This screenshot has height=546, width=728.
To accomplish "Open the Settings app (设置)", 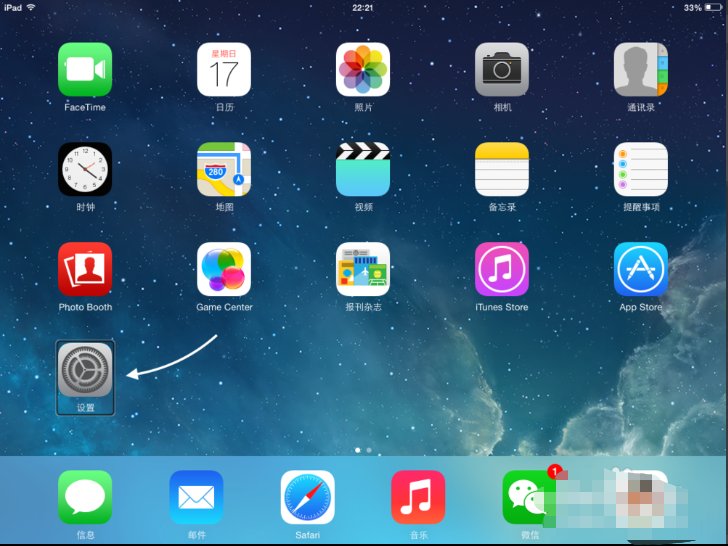I will pyautogui.click(x=85, y=370).
